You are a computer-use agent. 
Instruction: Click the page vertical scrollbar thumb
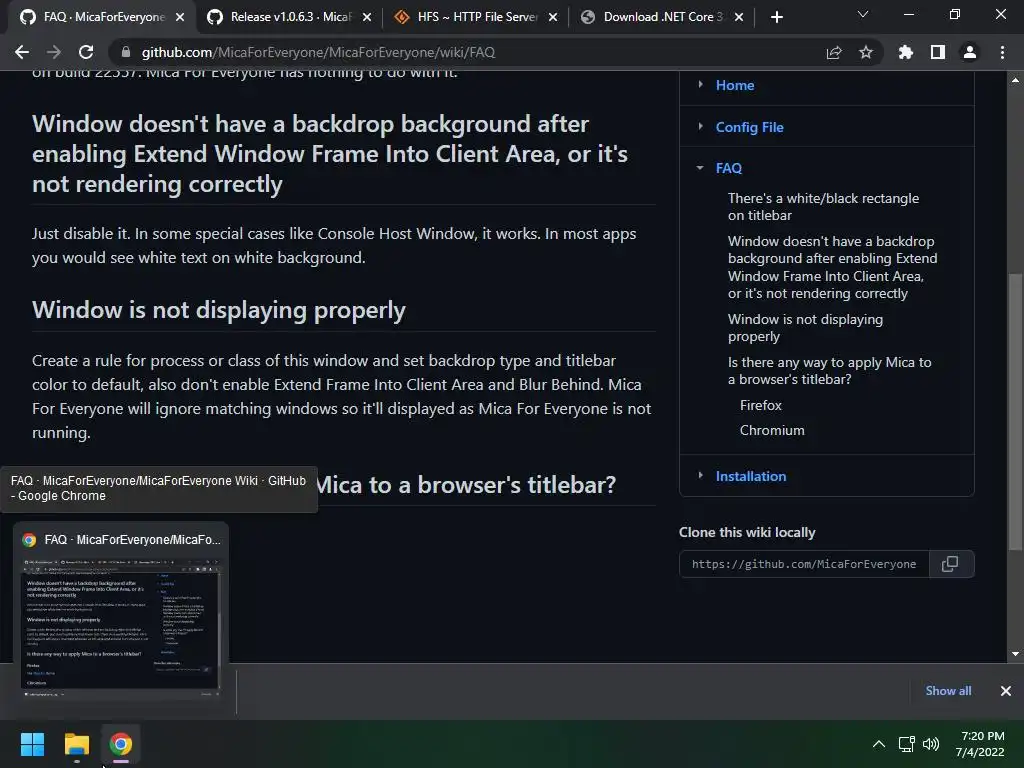click(1015, 411)
